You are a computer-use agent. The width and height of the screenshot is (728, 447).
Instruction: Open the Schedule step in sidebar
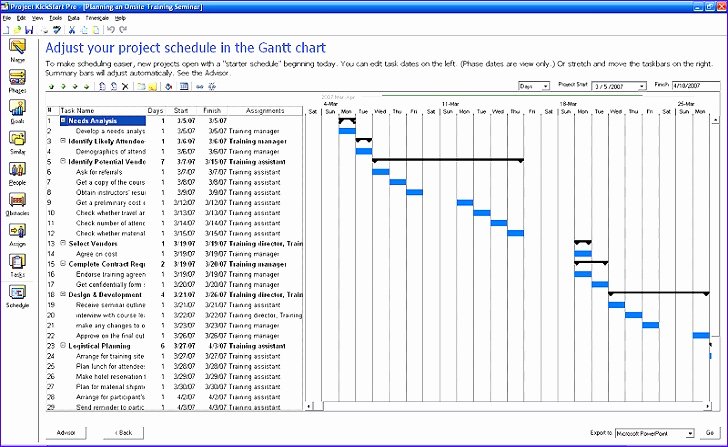pos(17,296)
